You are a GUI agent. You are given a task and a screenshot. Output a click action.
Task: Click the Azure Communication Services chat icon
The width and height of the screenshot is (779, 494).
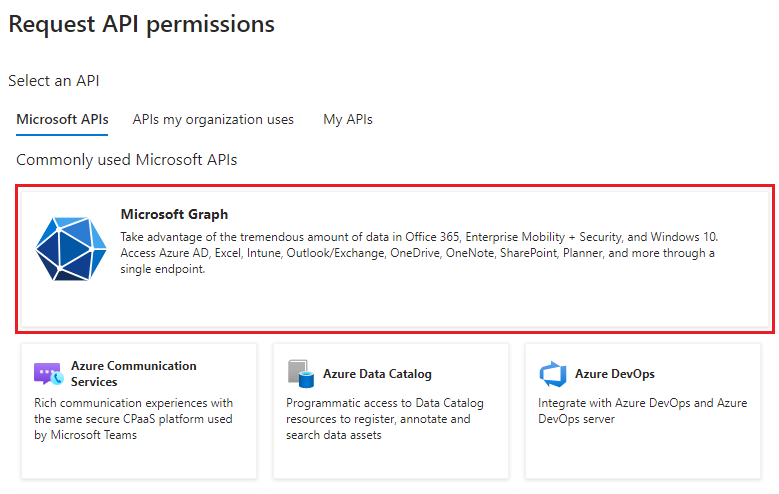click(x=48, y=374)
